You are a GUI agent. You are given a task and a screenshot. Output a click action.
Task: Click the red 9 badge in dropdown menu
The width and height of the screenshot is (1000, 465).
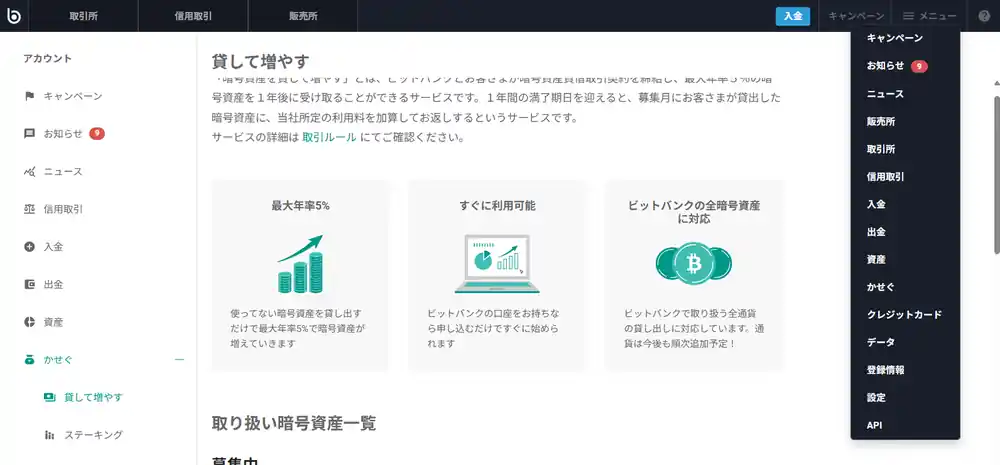(x=919, y=66)
